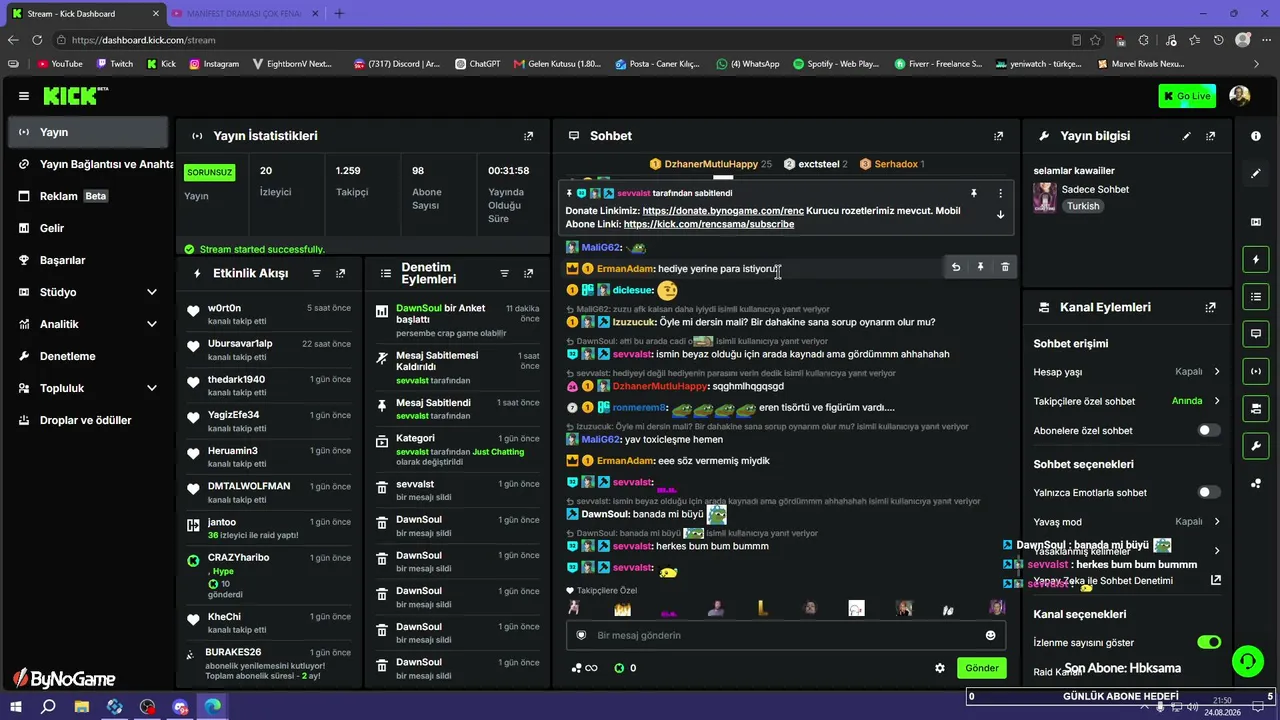The image size is (1280, 720).
Task: Open the donate.bynogame.com/renc link
Action: tap(723, 211)
